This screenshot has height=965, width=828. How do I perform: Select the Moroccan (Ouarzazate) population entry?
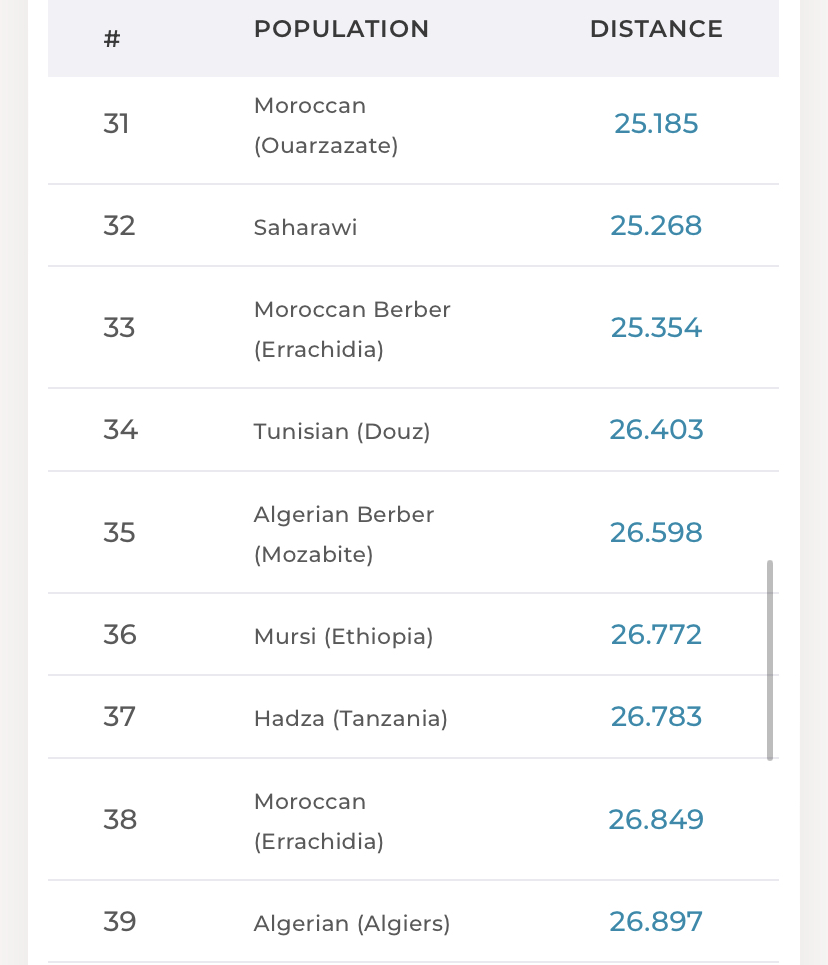tap(326, 125)
